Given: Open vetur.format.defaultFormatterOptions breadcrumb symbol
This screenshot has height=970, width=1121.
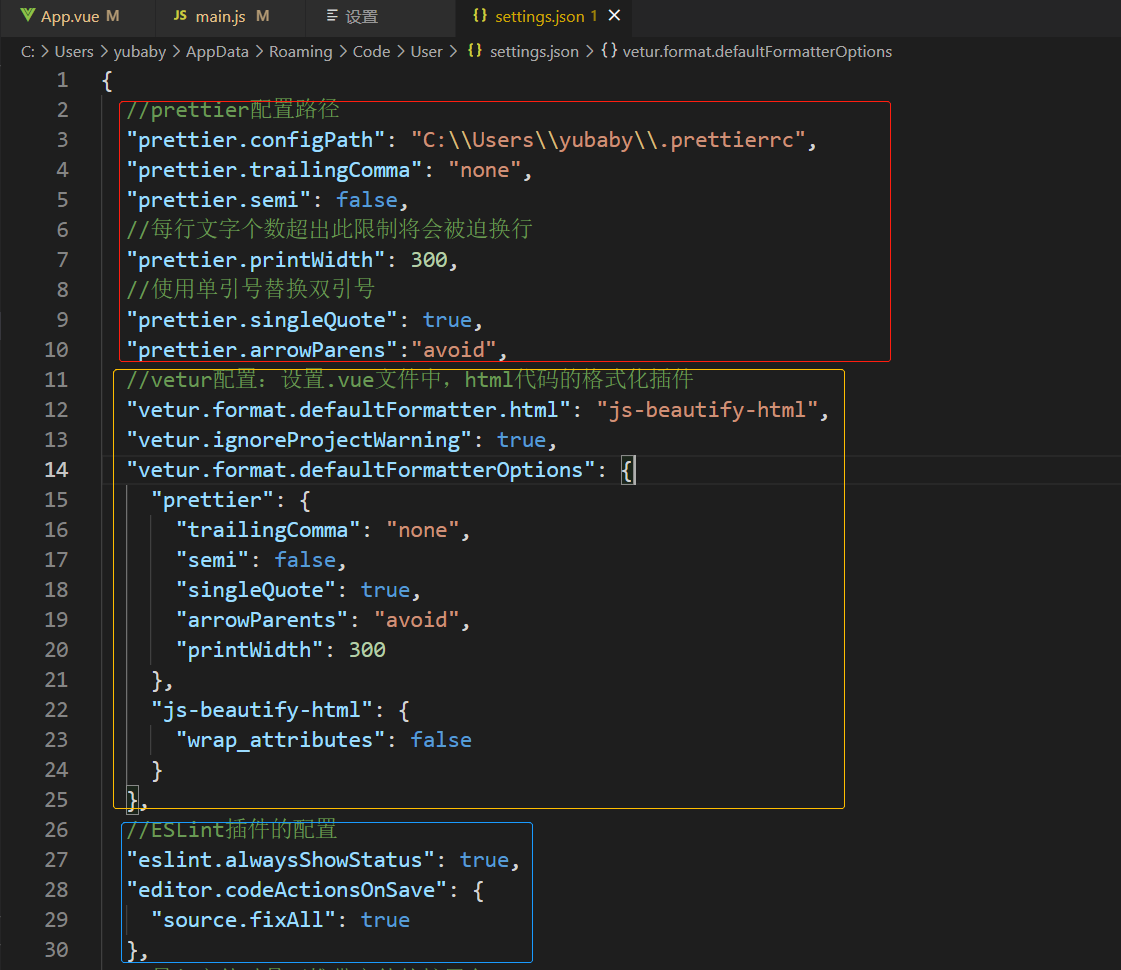Looking at the screenshot, I should click(757, 51).
